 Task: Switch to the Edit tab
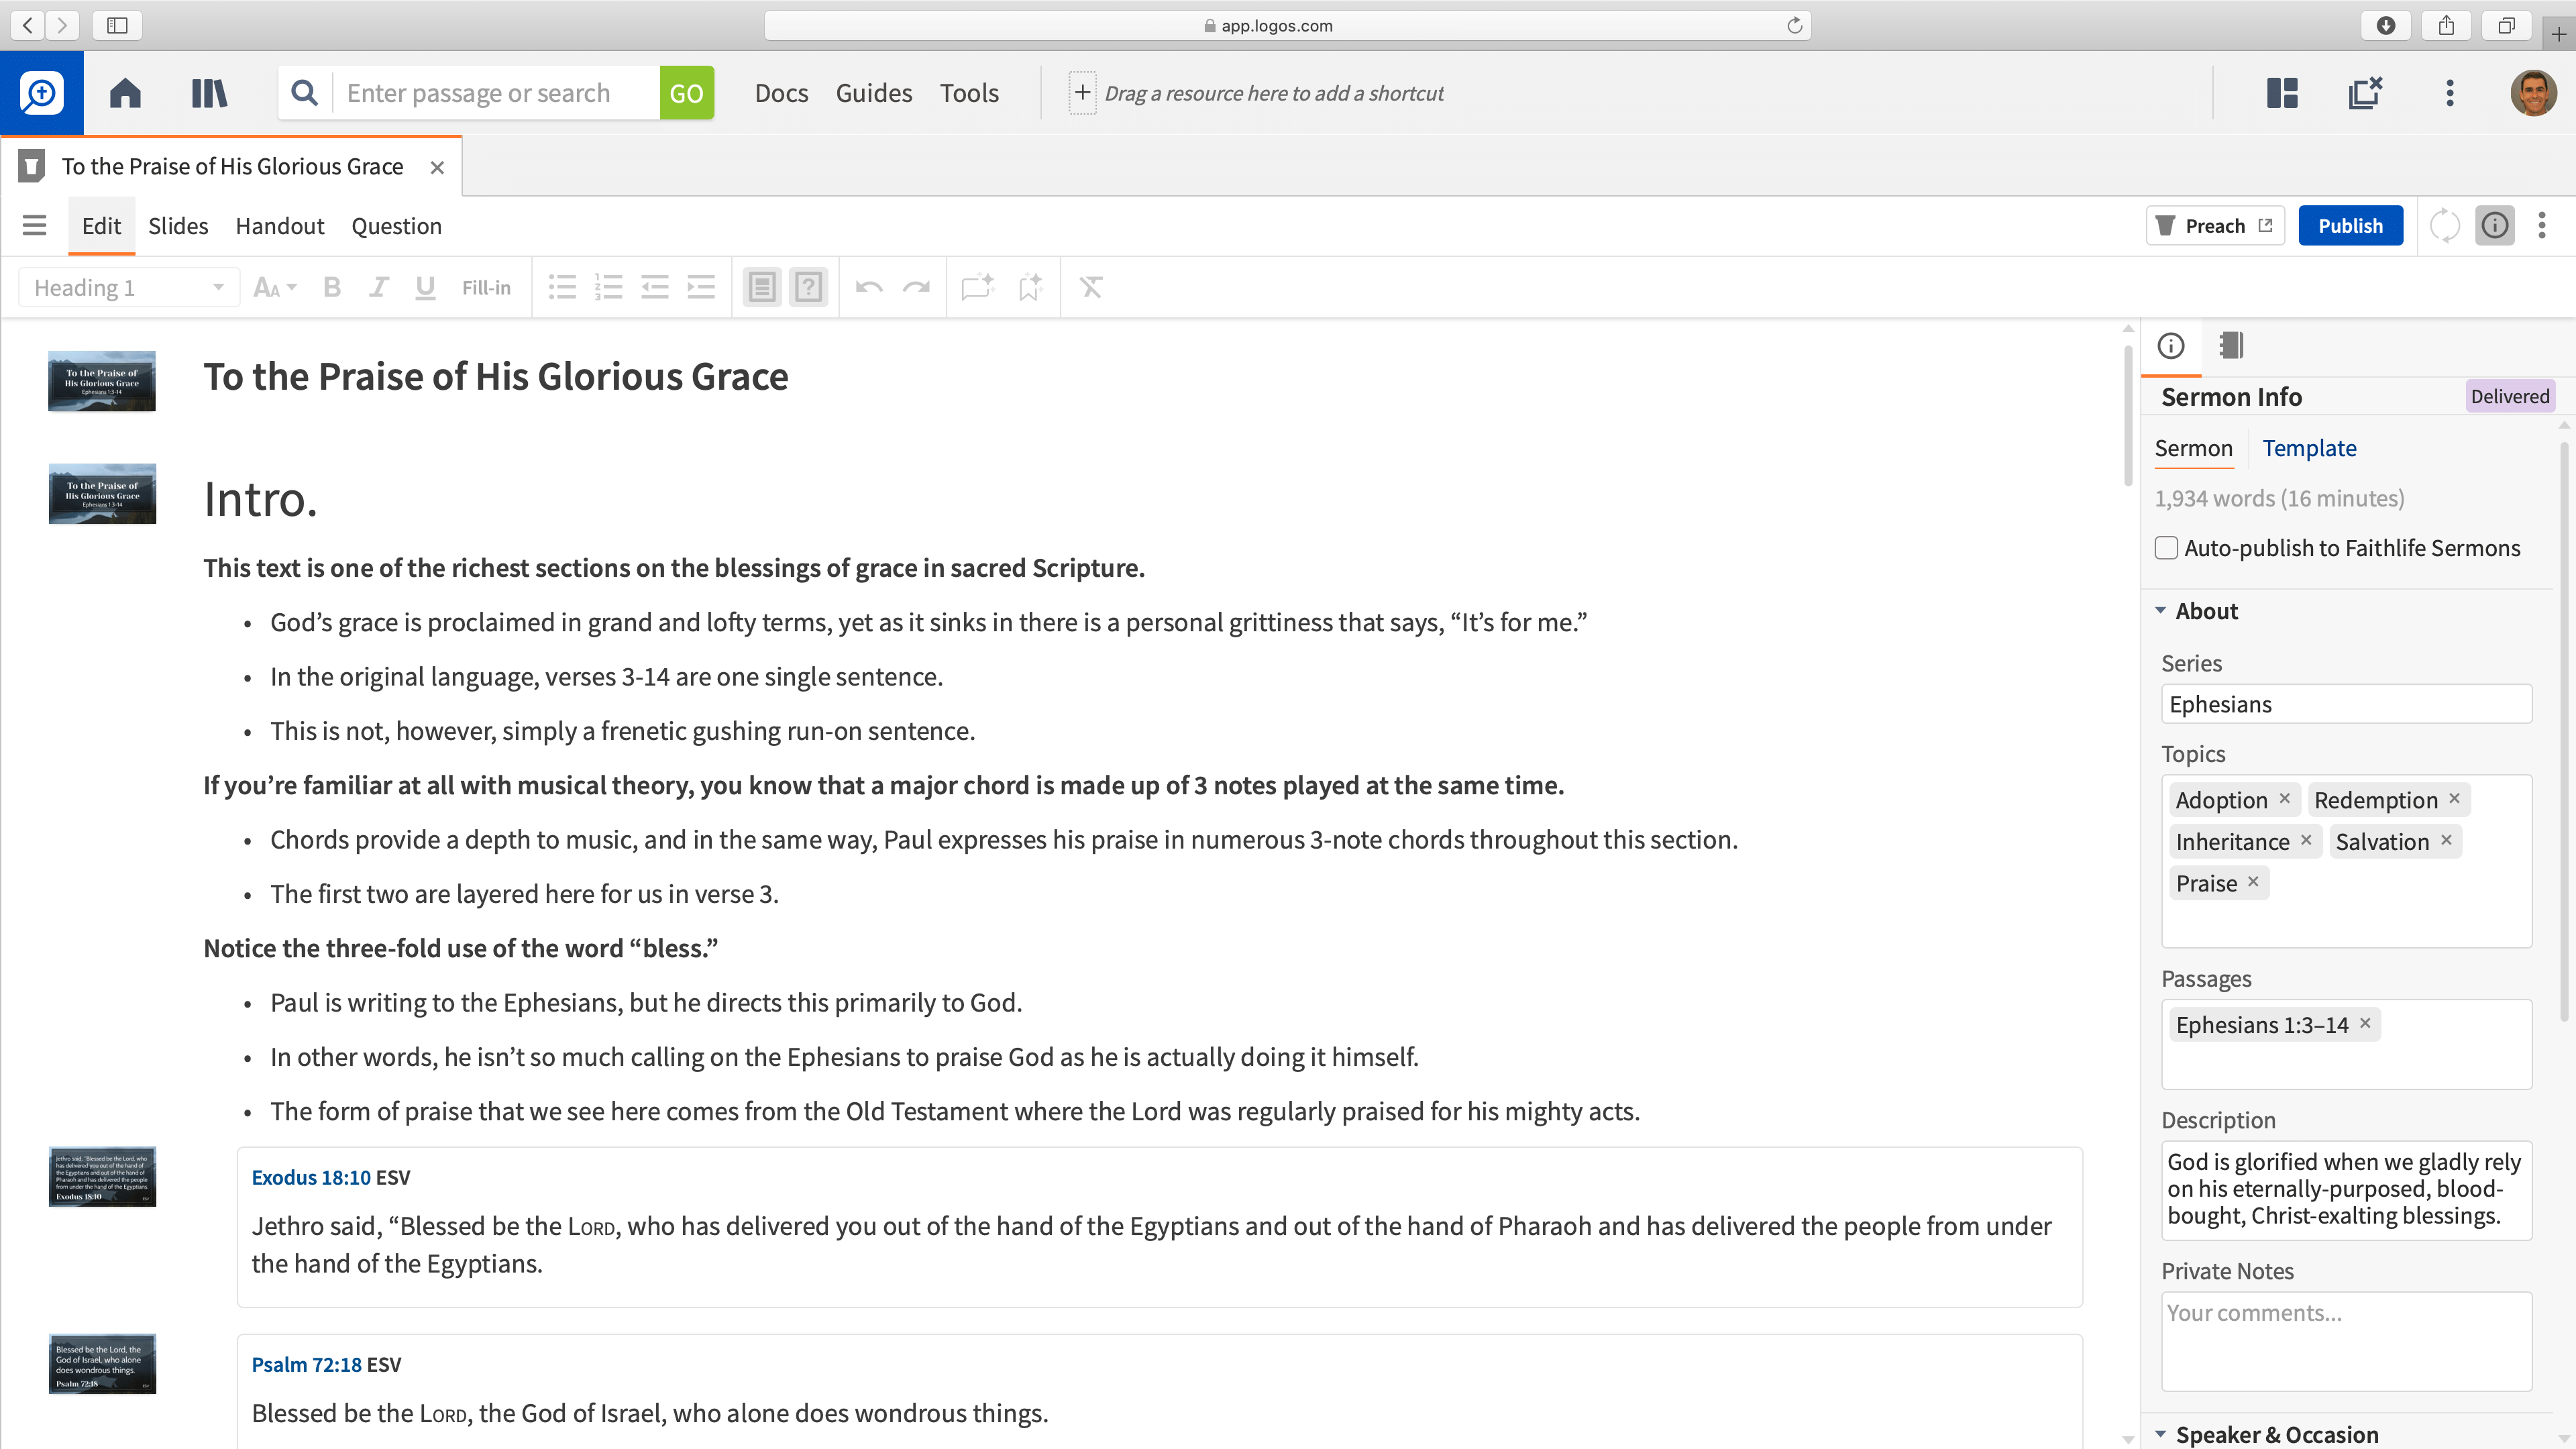[x=101, y=226]
